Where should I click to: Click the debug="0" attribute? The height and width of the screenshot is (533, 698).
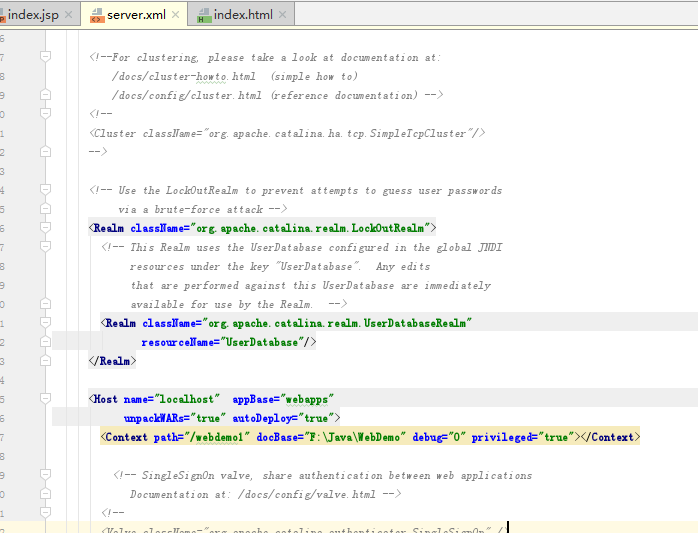click(439, 437)
